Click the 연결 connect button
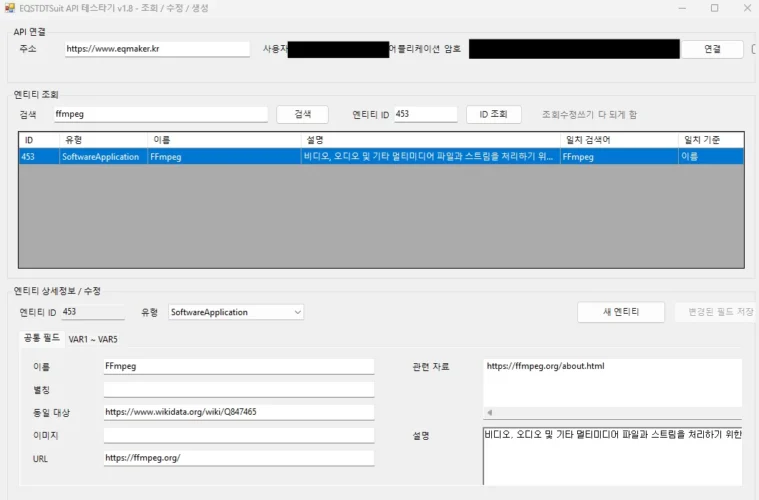Image resolution: width=759 pixels, height=500 pixels. [712, 49]
